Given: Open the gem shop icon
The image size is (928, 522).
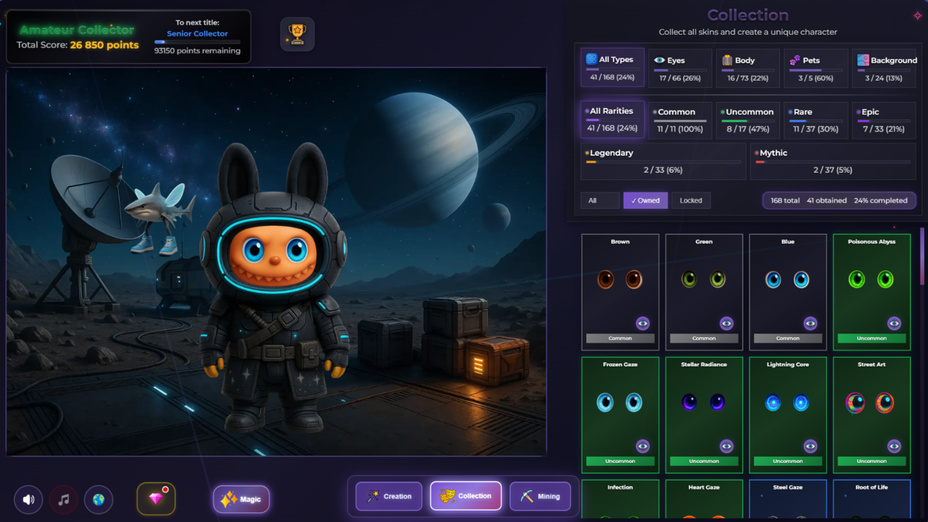Looking at the screenshot, I should pos(156,498).
